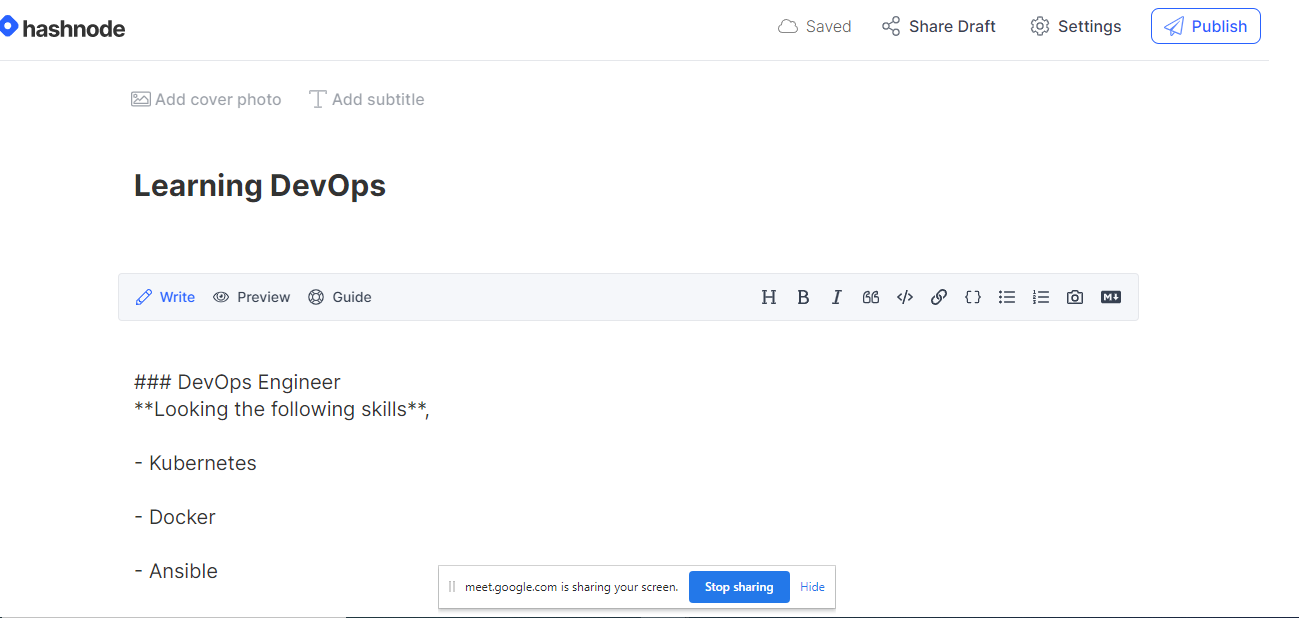Open the Guide tab

[340, 297]
